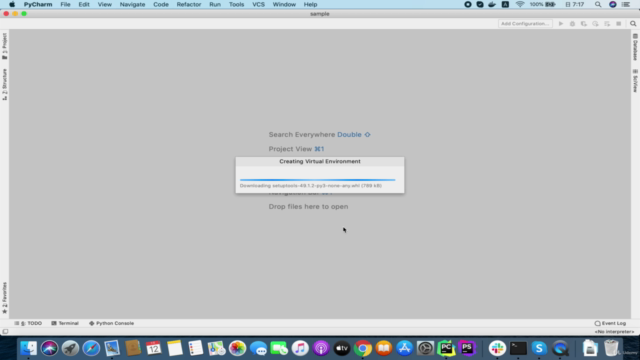Viewport: 640px width, 360px height.
Task: Open Safari from the Dock
Action: 91,348
